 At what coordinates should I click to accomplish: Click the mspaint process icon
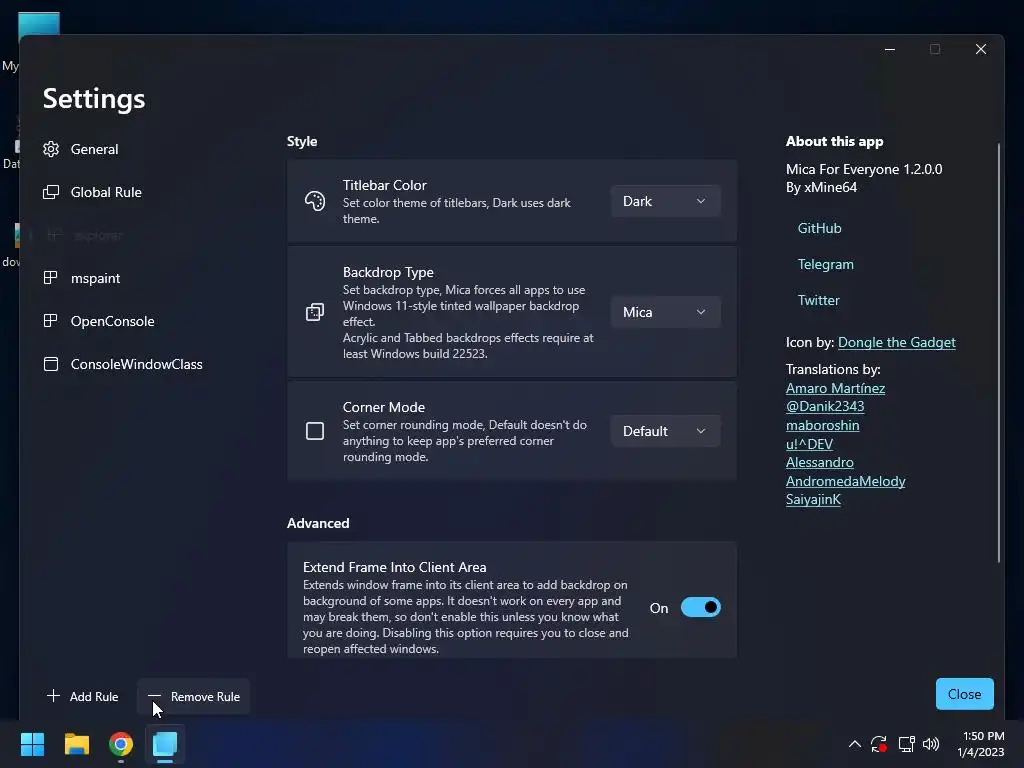coord(51,278)
